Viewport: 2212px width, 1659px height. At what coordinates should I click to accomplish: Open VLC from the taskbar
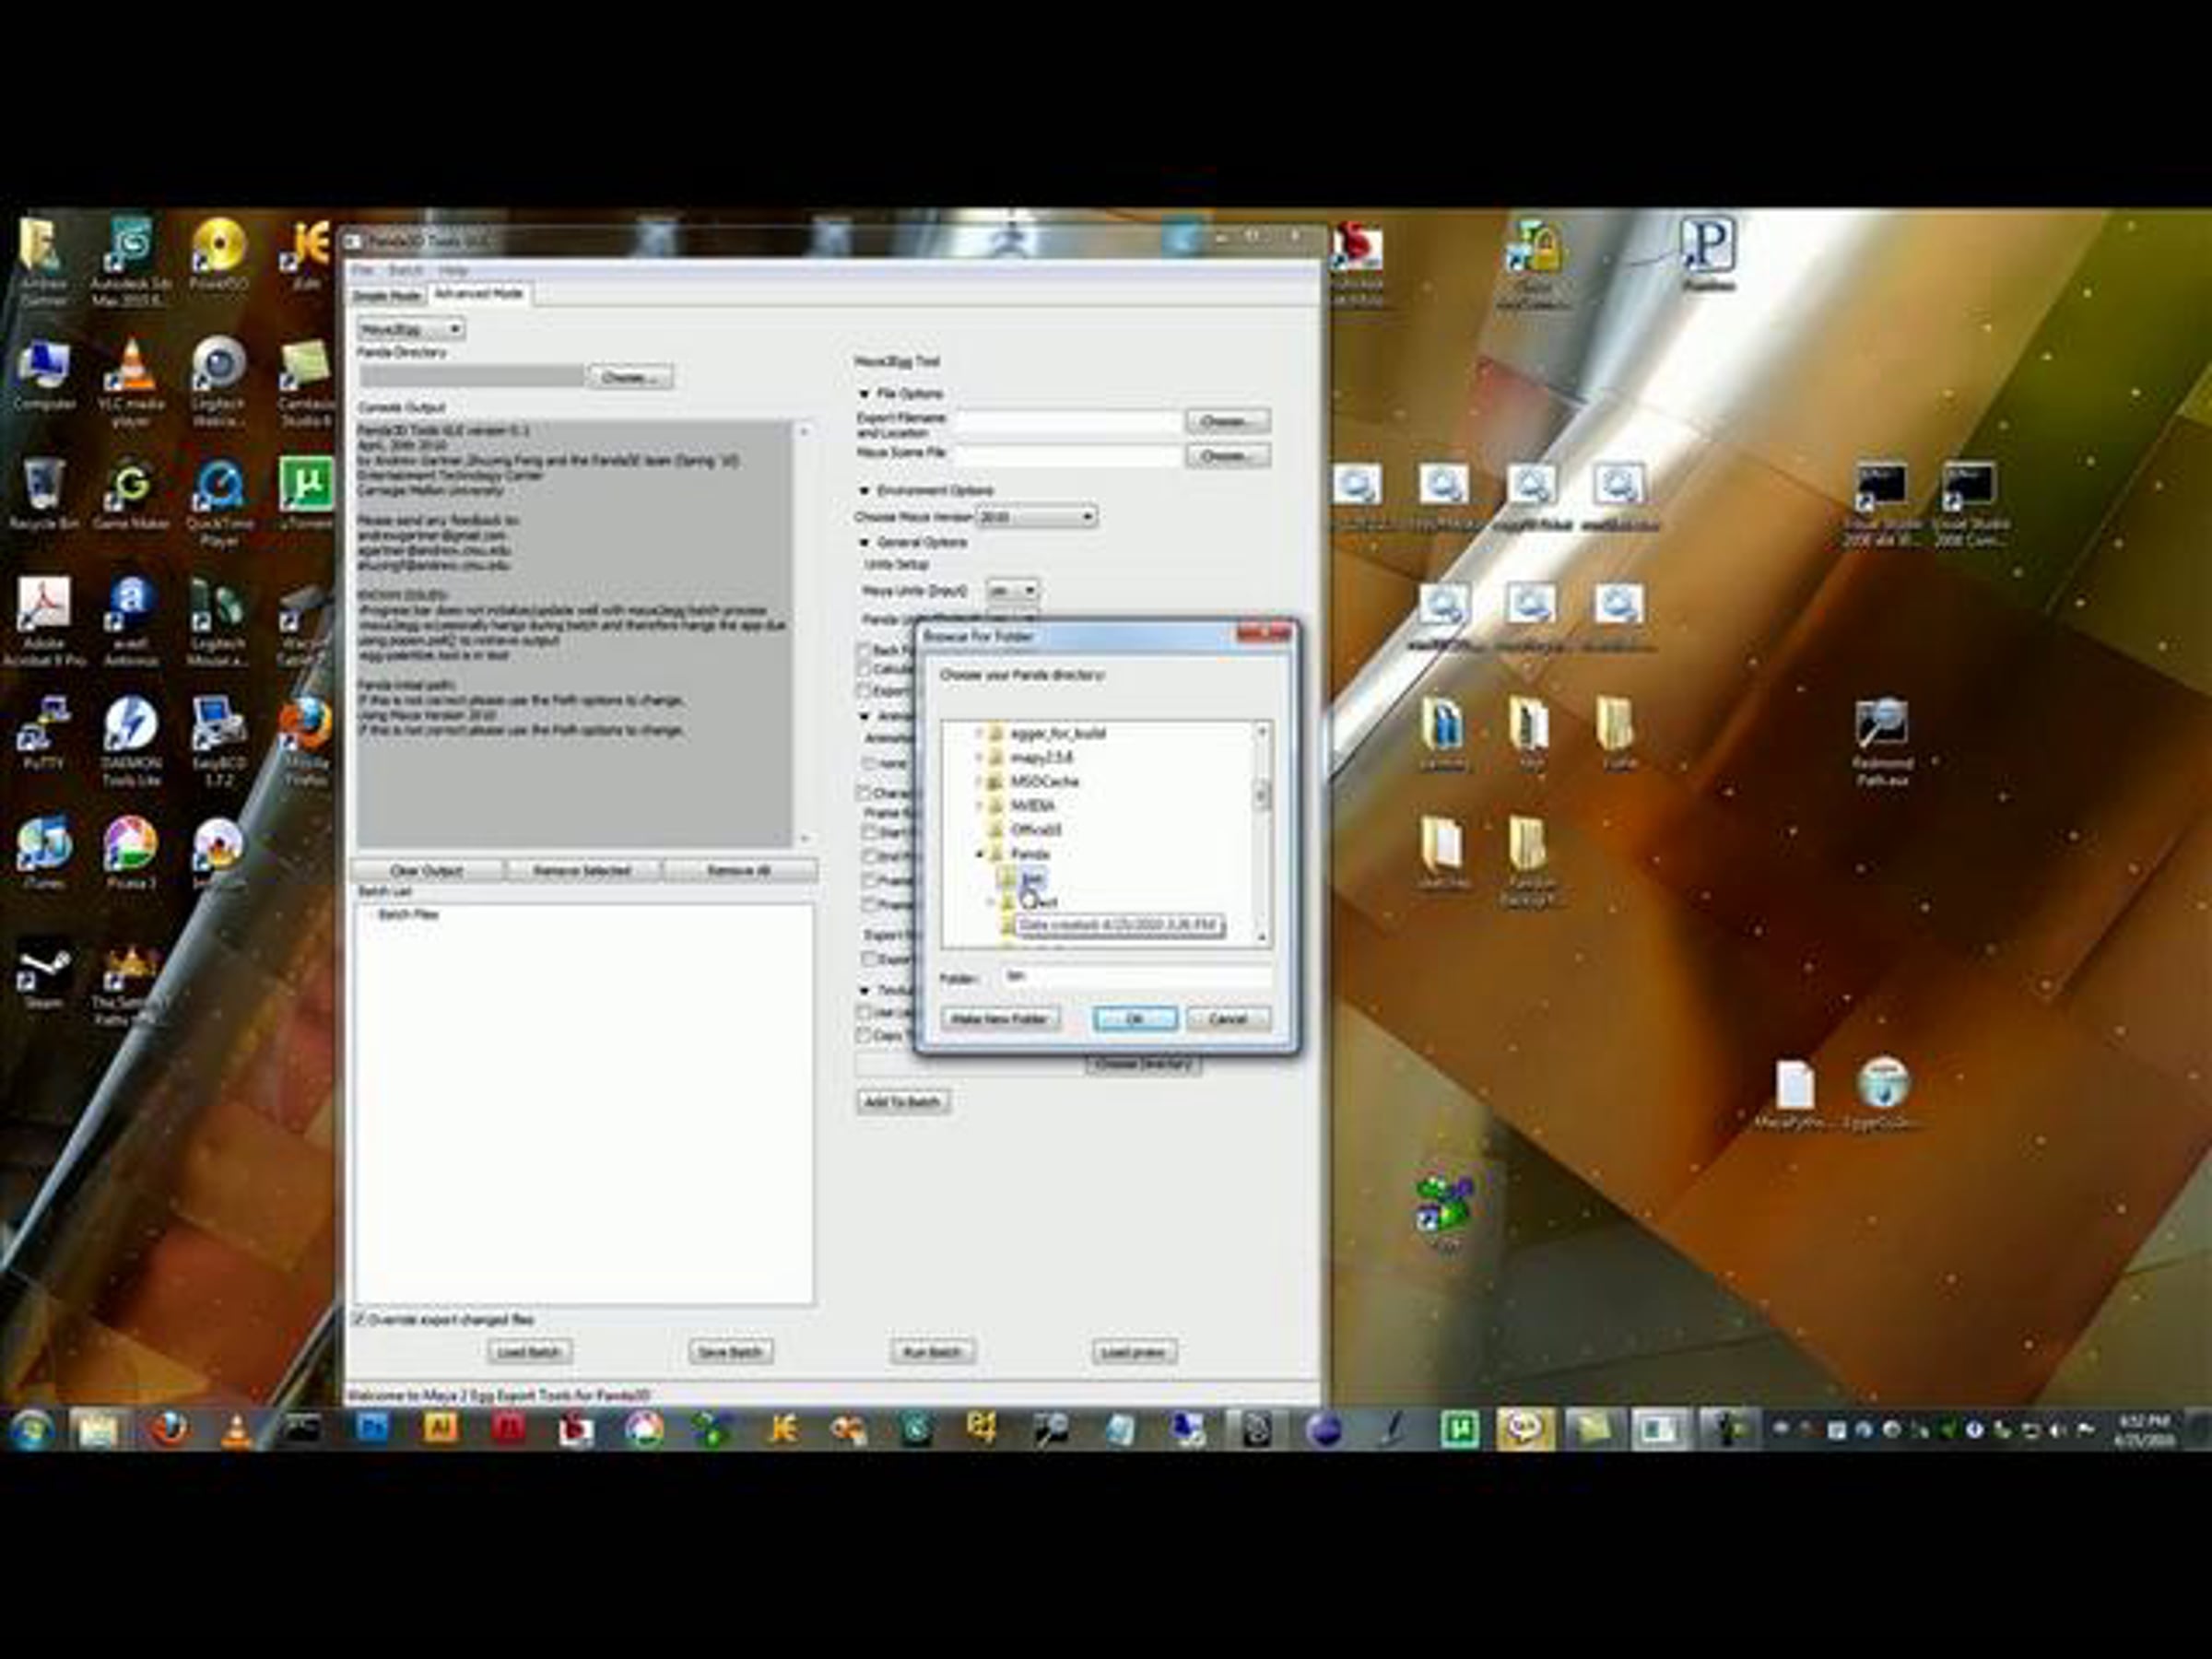236,1431
